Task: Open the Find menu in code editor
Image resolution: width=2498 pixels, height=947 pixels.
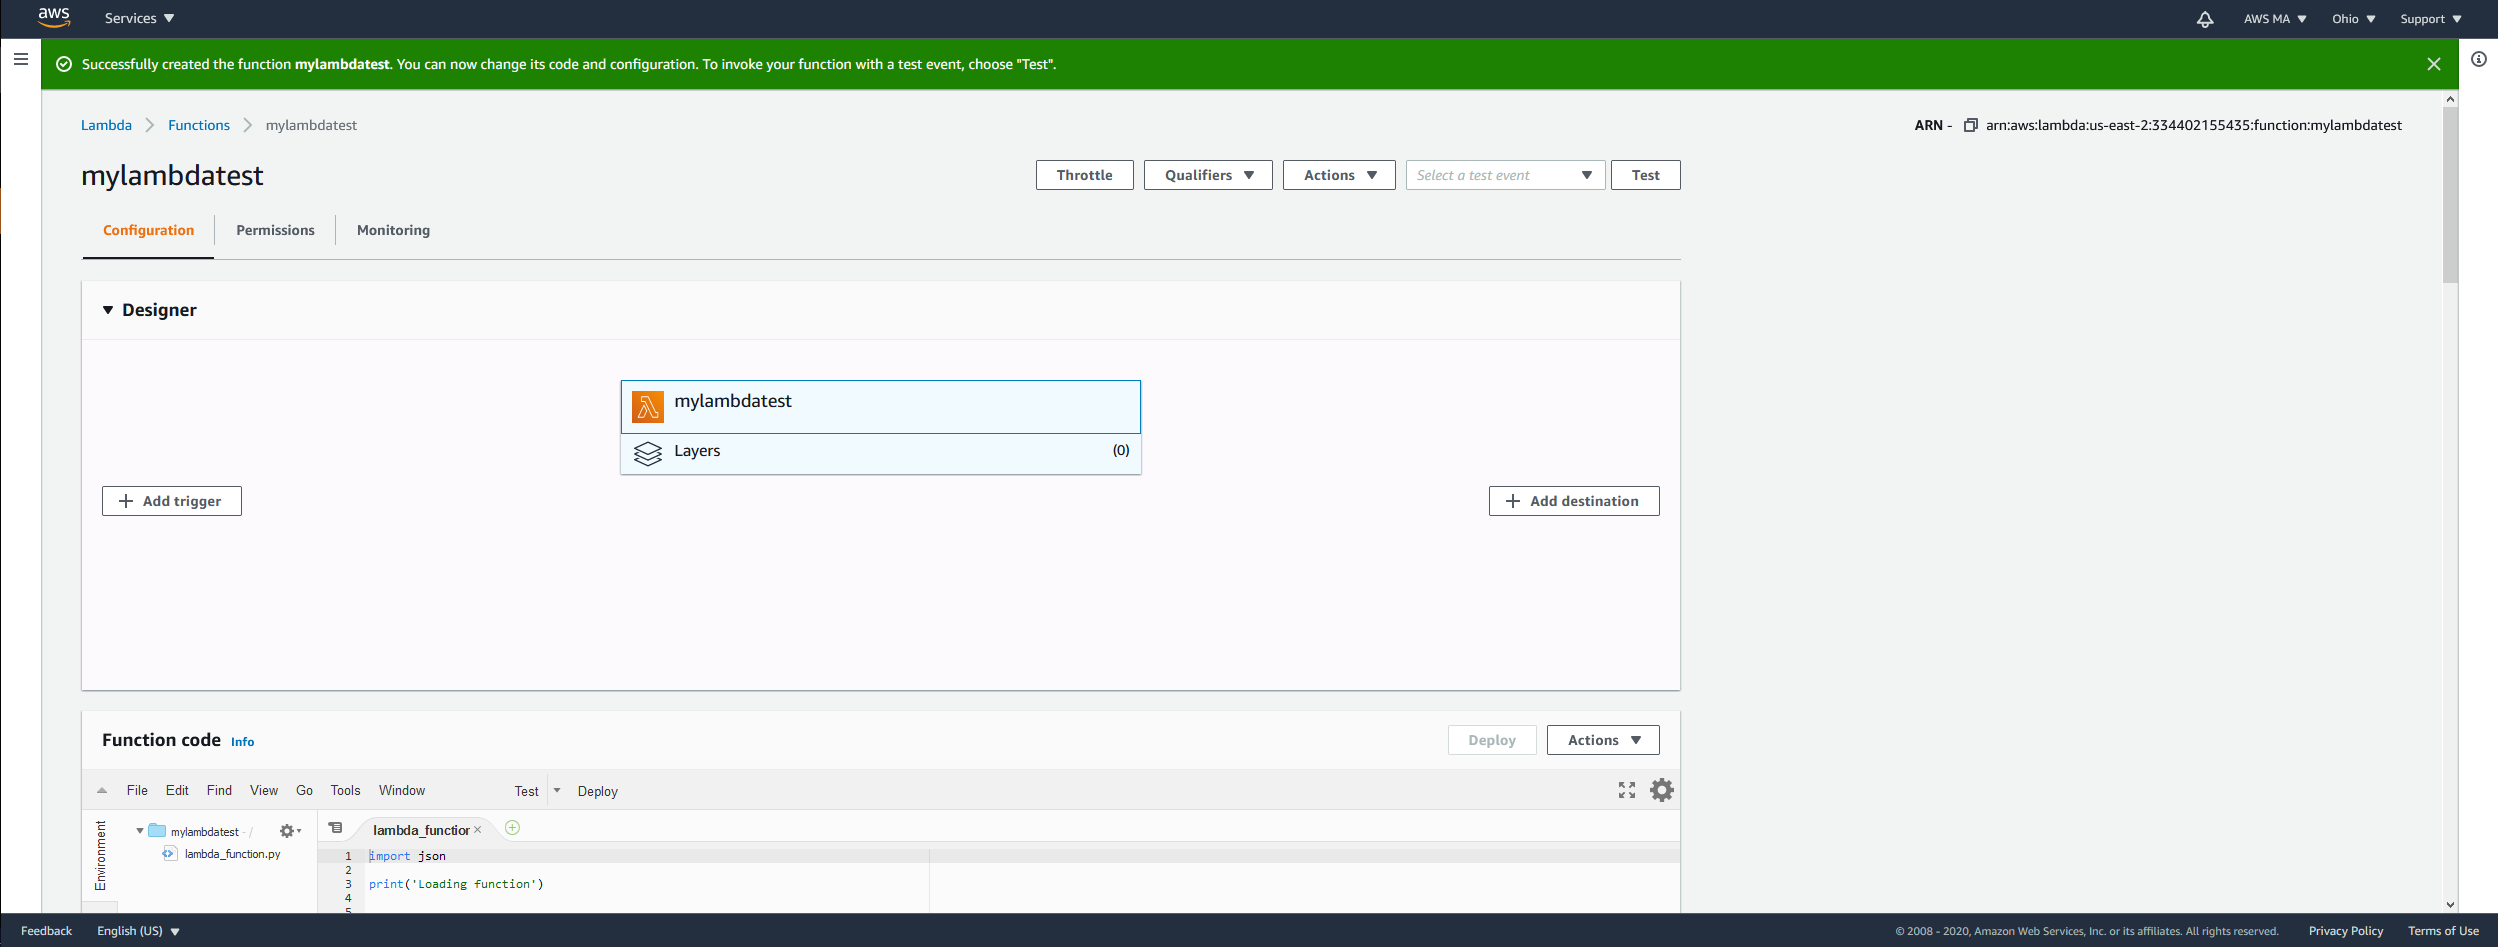Action: 219,790
